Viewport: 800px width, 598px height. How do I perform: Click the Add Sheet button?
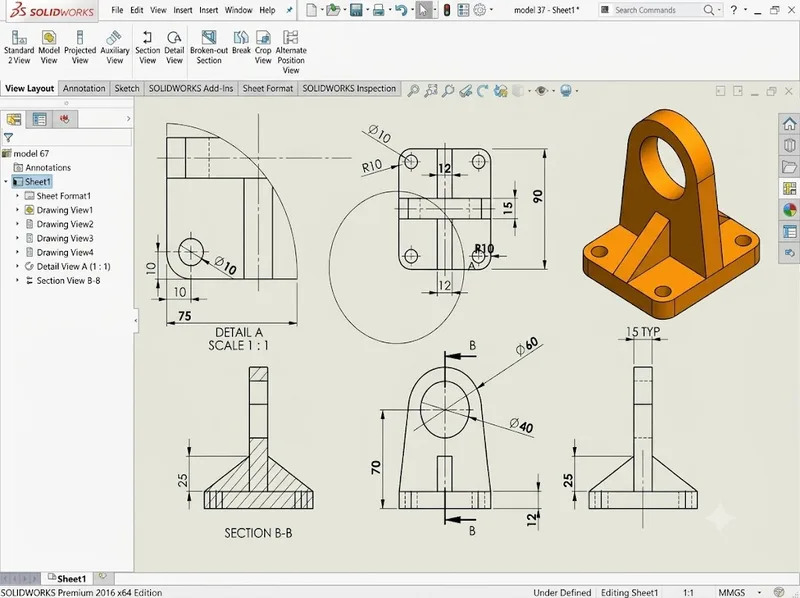103,577
